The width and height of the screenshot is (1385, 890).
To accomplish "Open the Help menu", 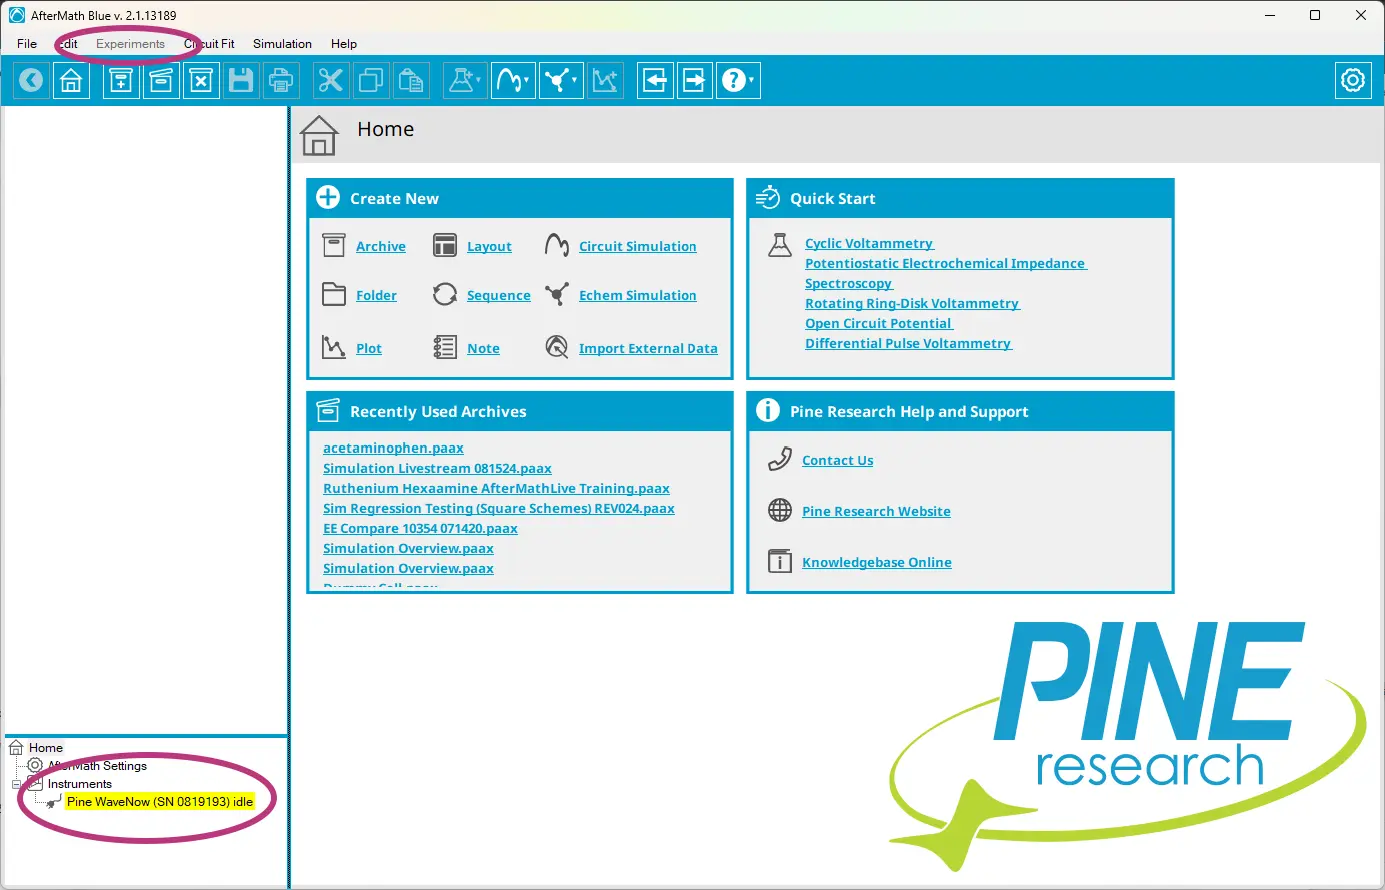I will point(344,44).
